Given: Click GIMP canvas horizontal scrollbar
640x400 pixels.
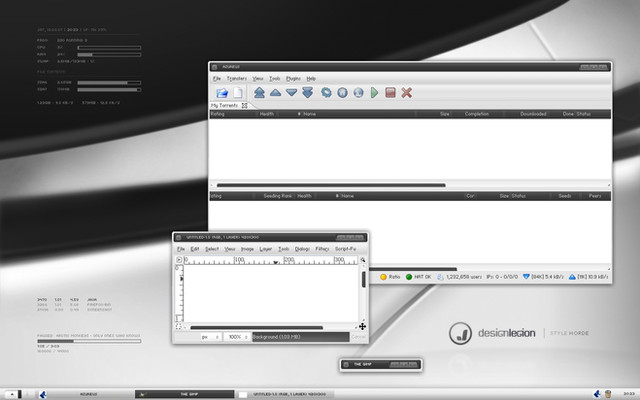Looking at the screenshot, I should point(257,327).
